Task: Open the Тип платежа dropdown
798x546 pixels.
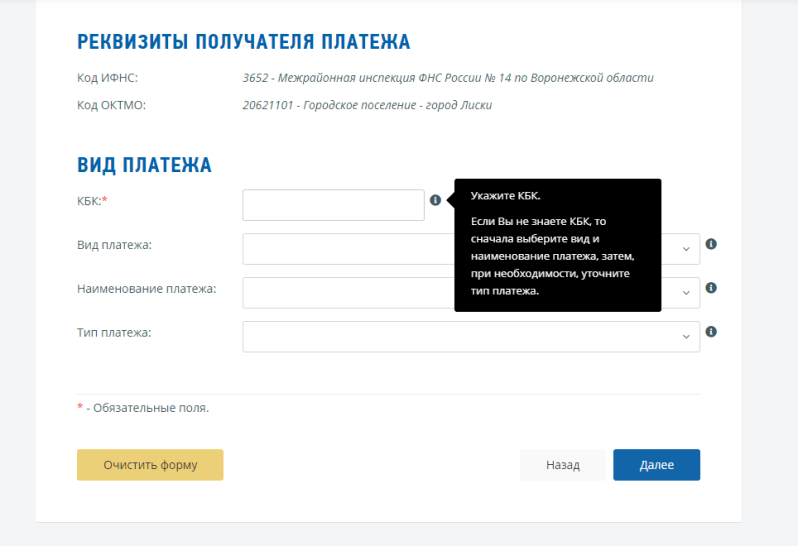Action: pos(471,336)
